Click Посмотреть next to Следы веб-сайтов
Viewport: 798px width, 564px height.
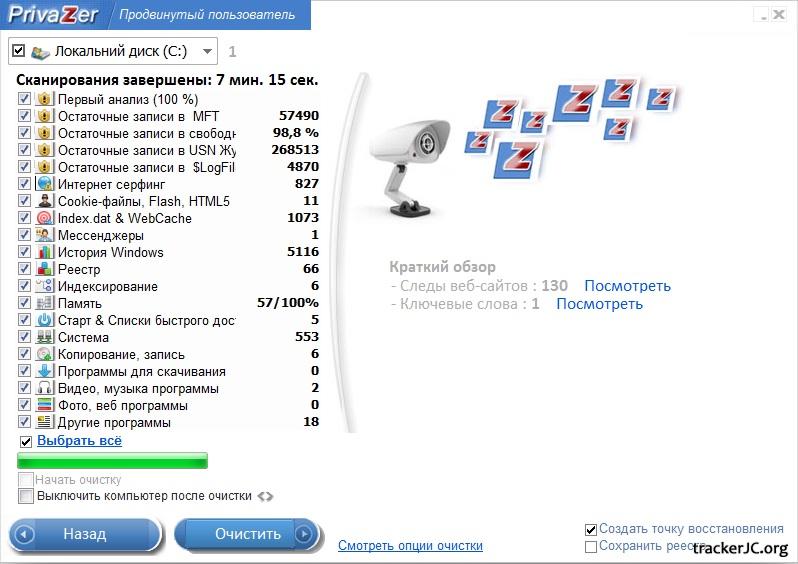pyautogui.click(x=627, y=286)
